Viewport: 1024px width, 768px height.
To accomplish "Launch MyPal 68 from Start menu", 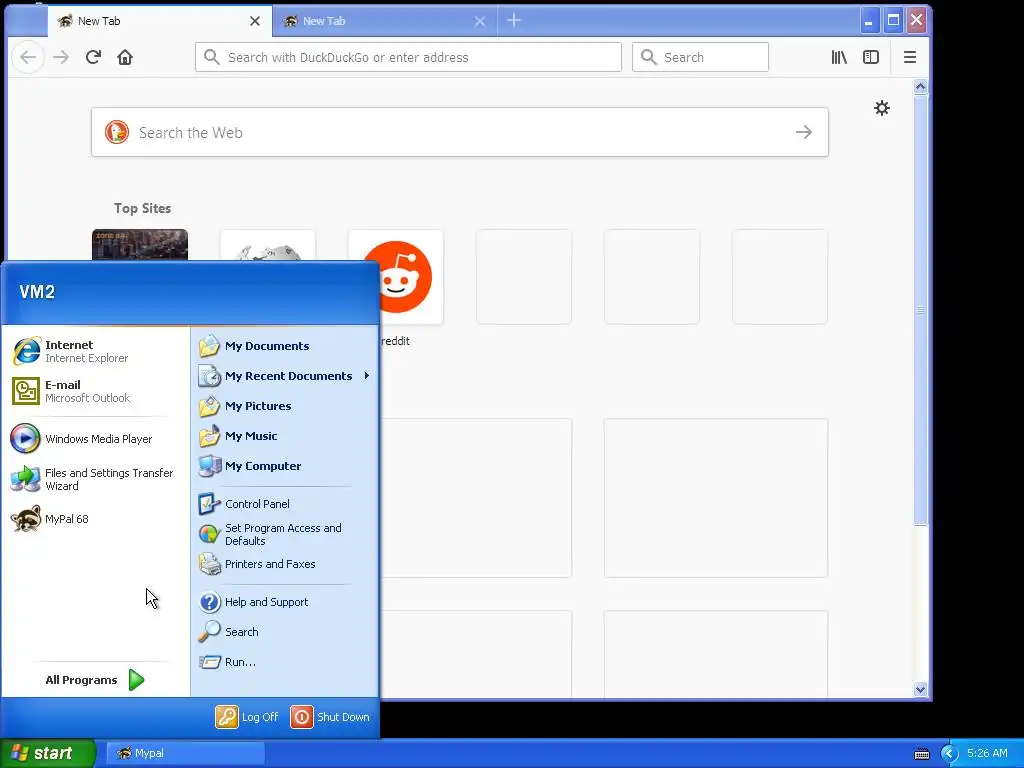I will [x=96, y=519].
